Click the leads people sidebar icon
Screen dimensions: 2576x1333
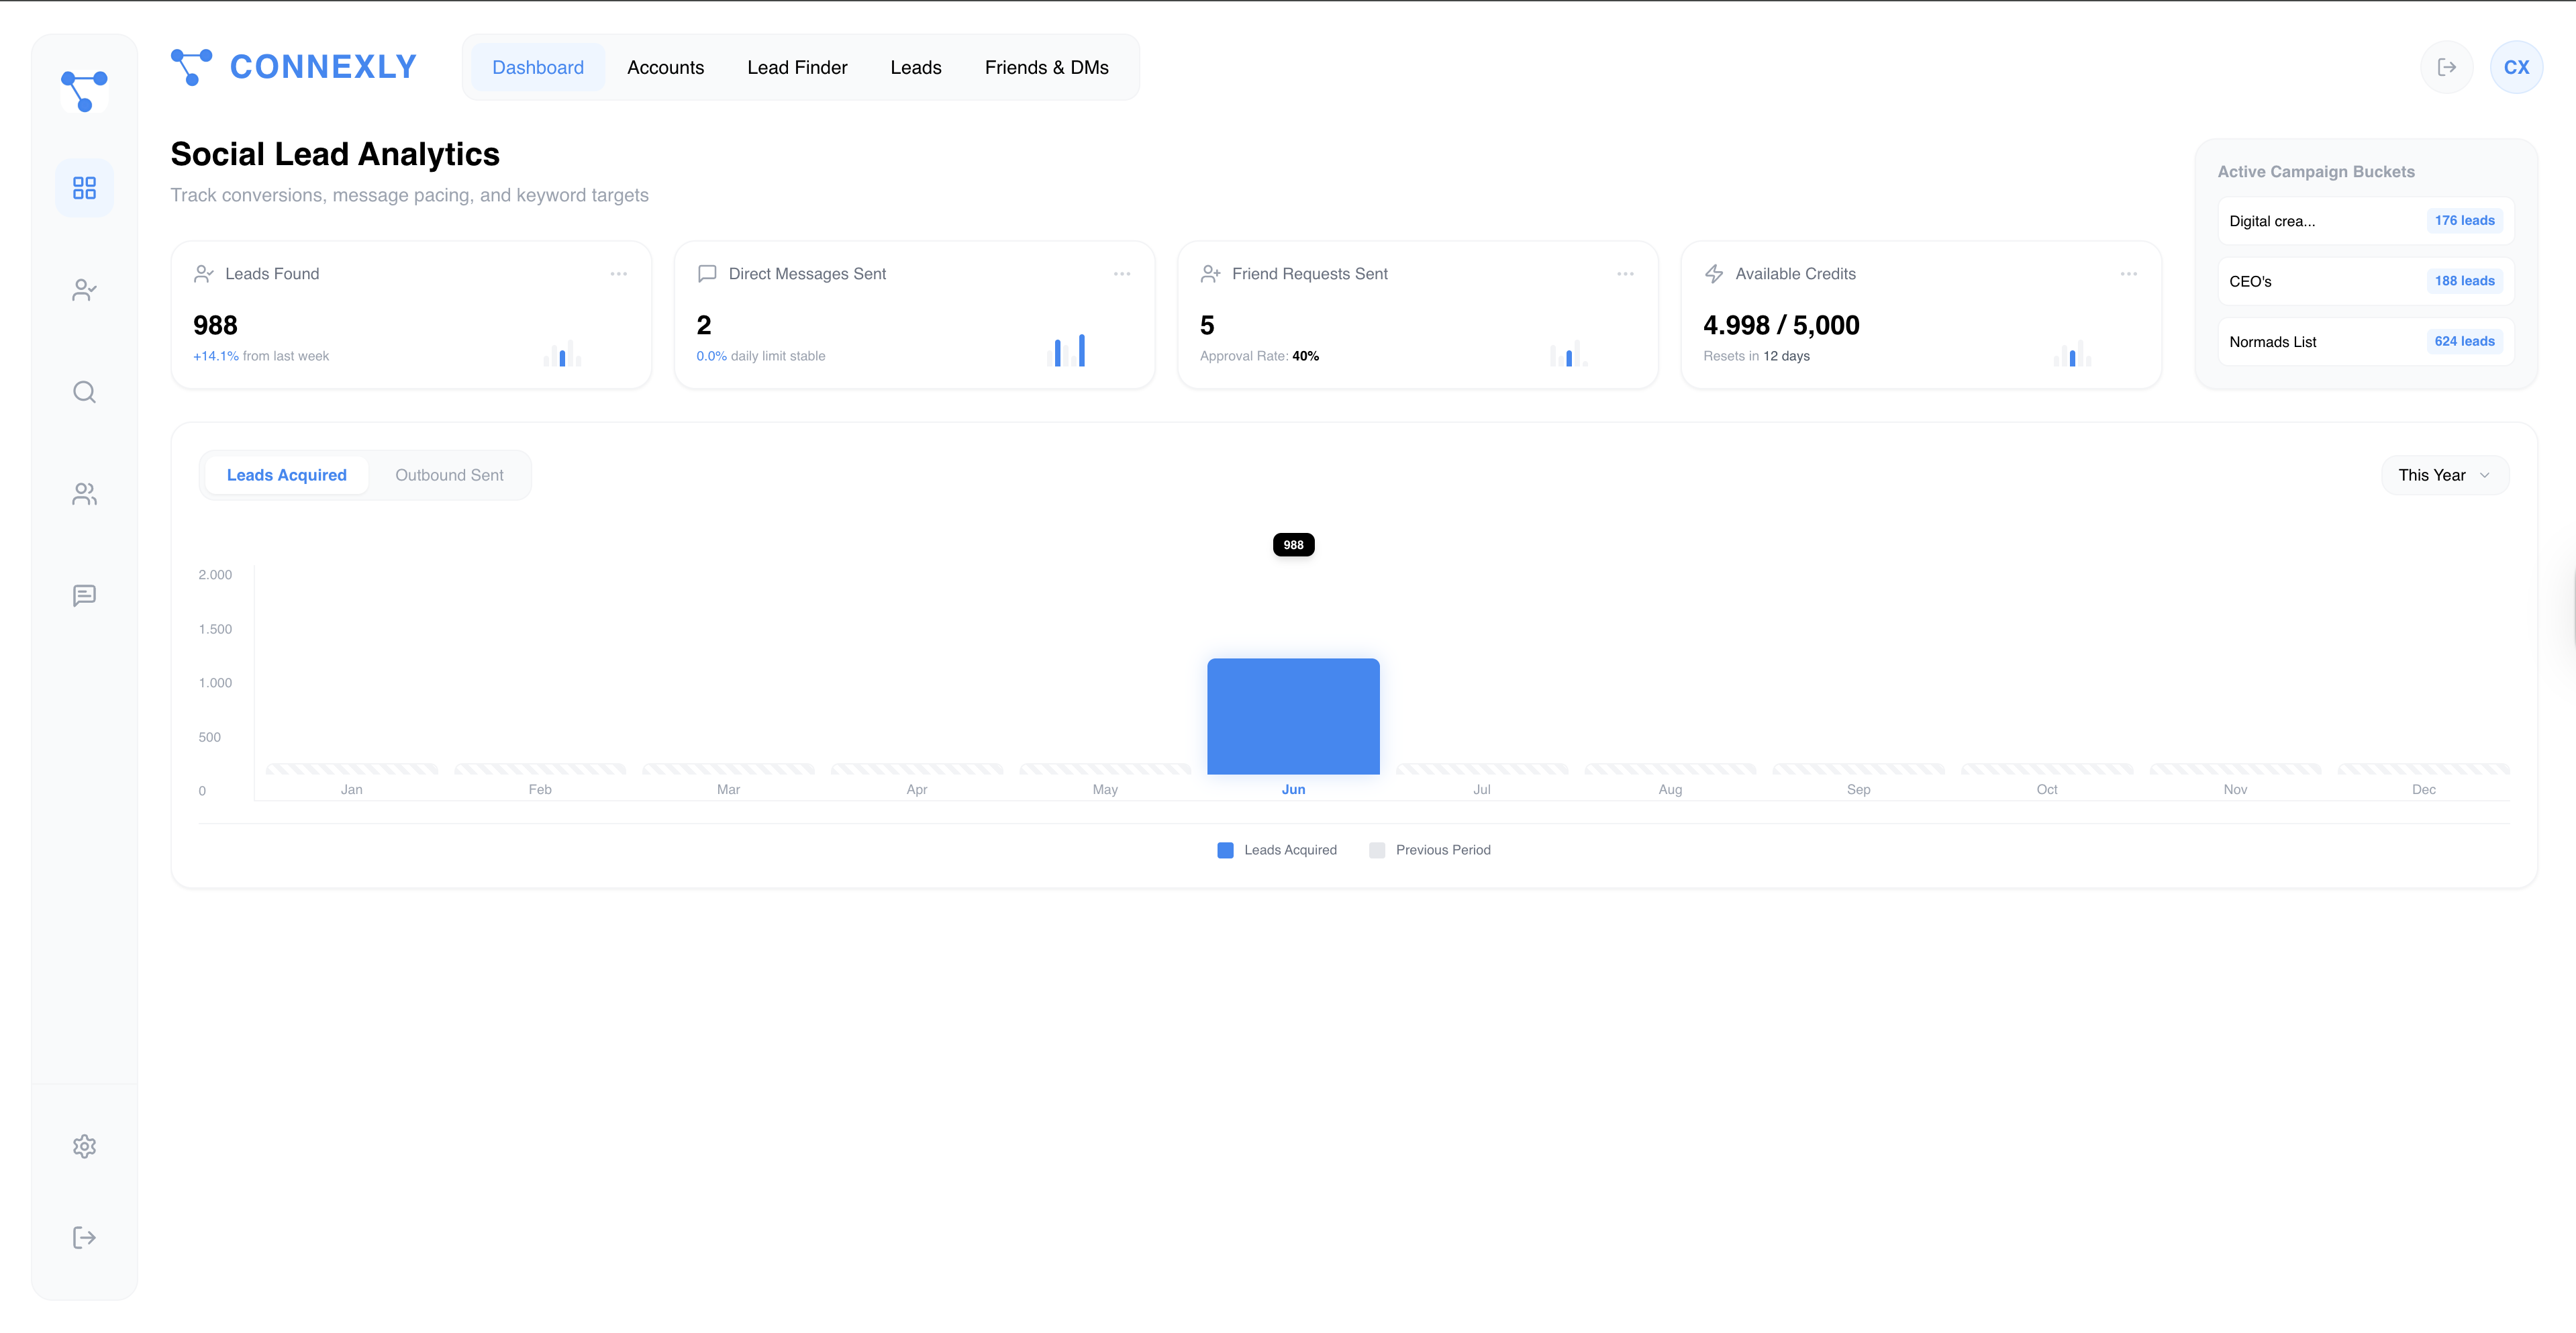coord(84,494)
